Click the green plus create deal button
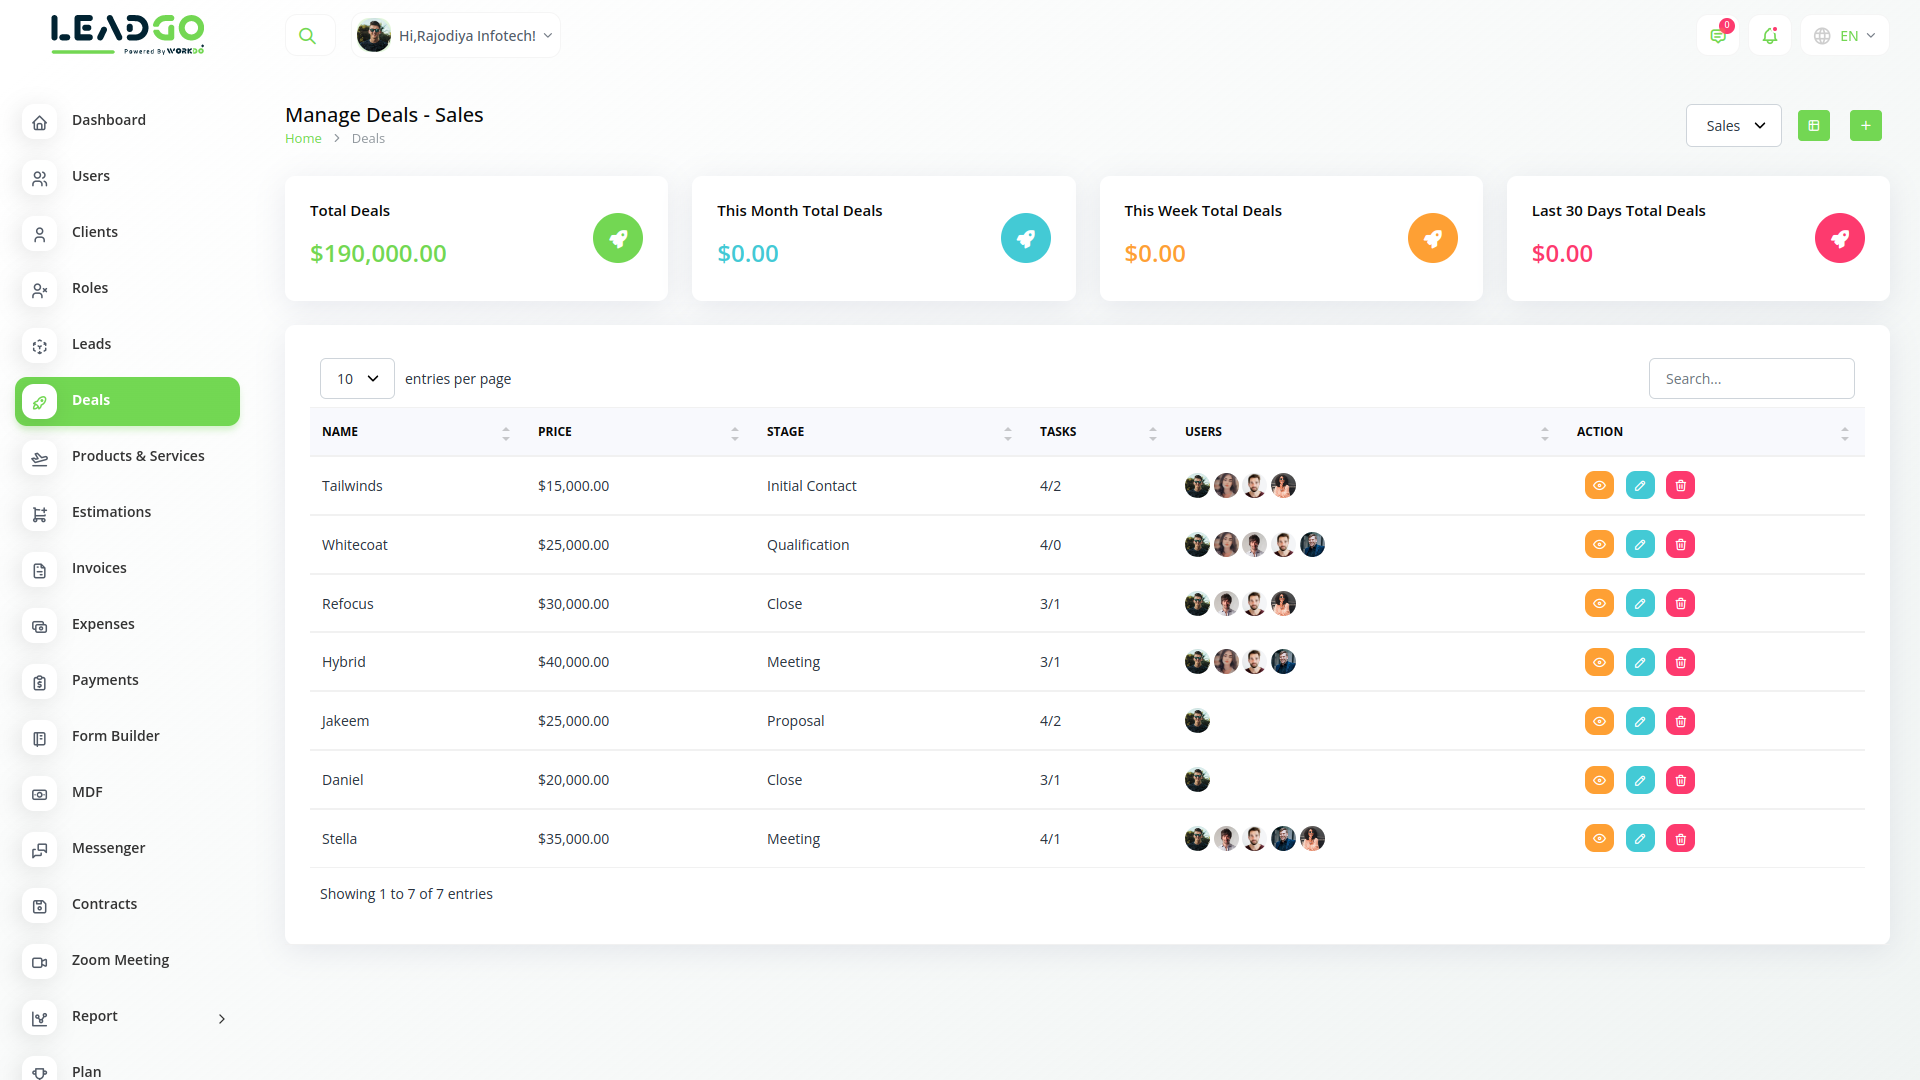Viewport: 1920px width, 1080px height. click(x=1865, y=126)
